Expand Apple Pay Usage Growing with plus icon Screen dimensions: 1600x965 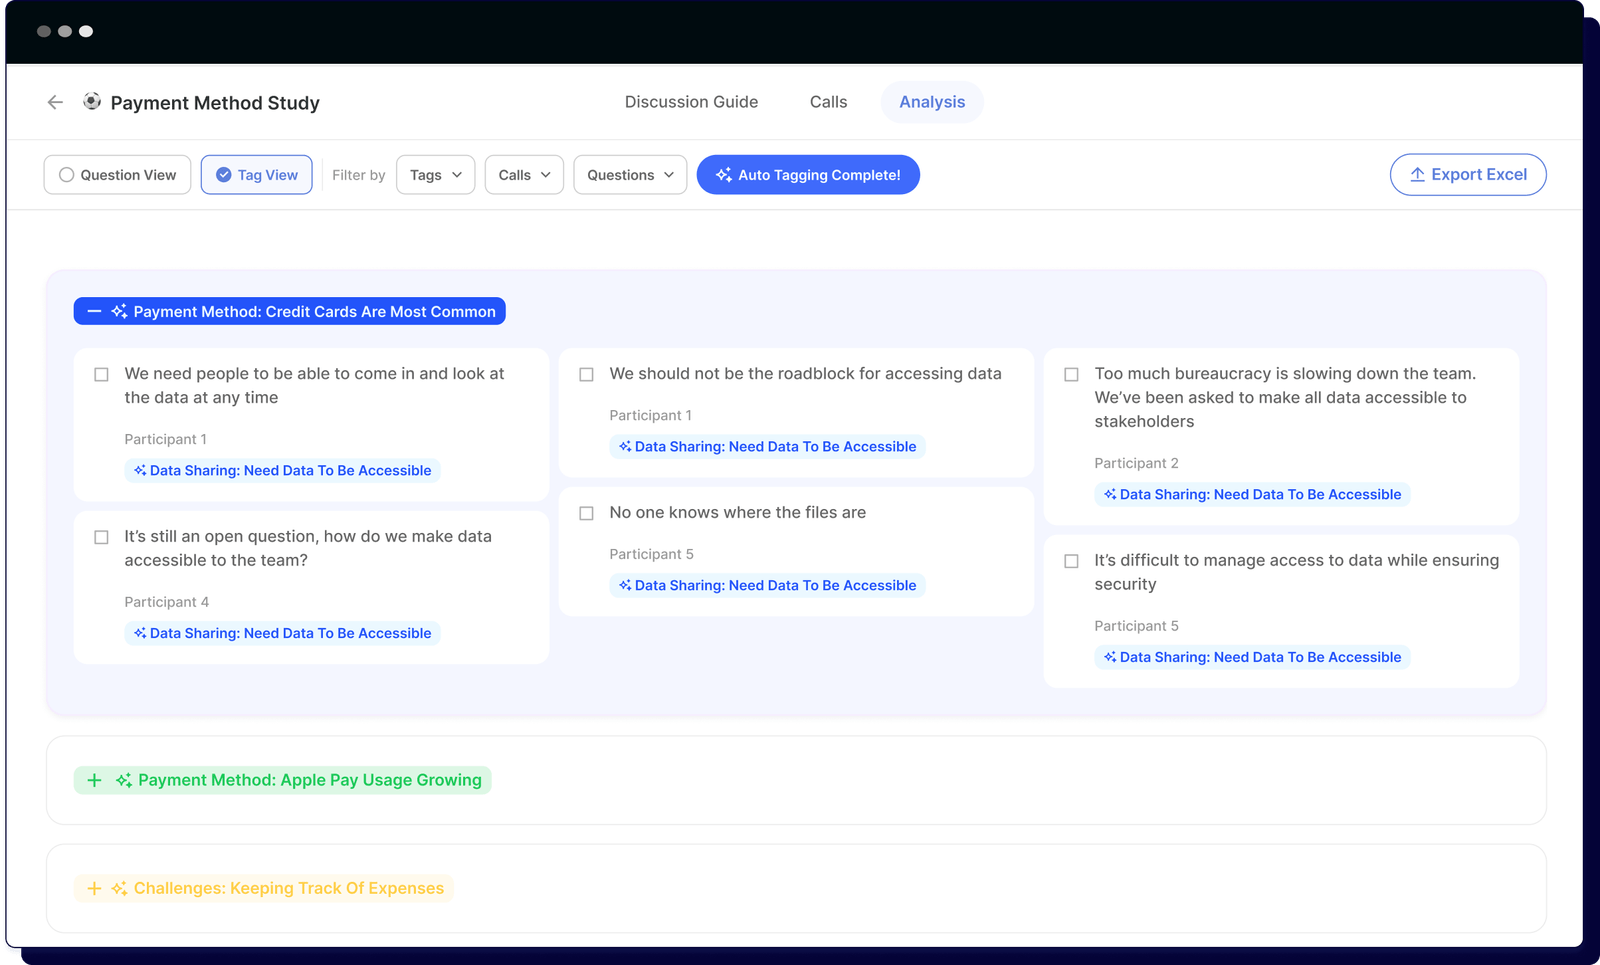point(94,780)
